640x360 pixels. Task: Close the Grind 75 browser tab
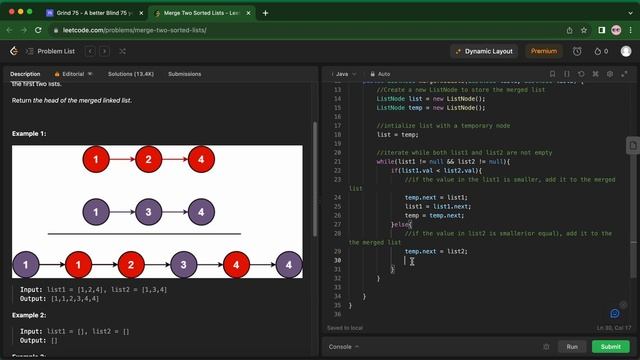pos(141,13)
